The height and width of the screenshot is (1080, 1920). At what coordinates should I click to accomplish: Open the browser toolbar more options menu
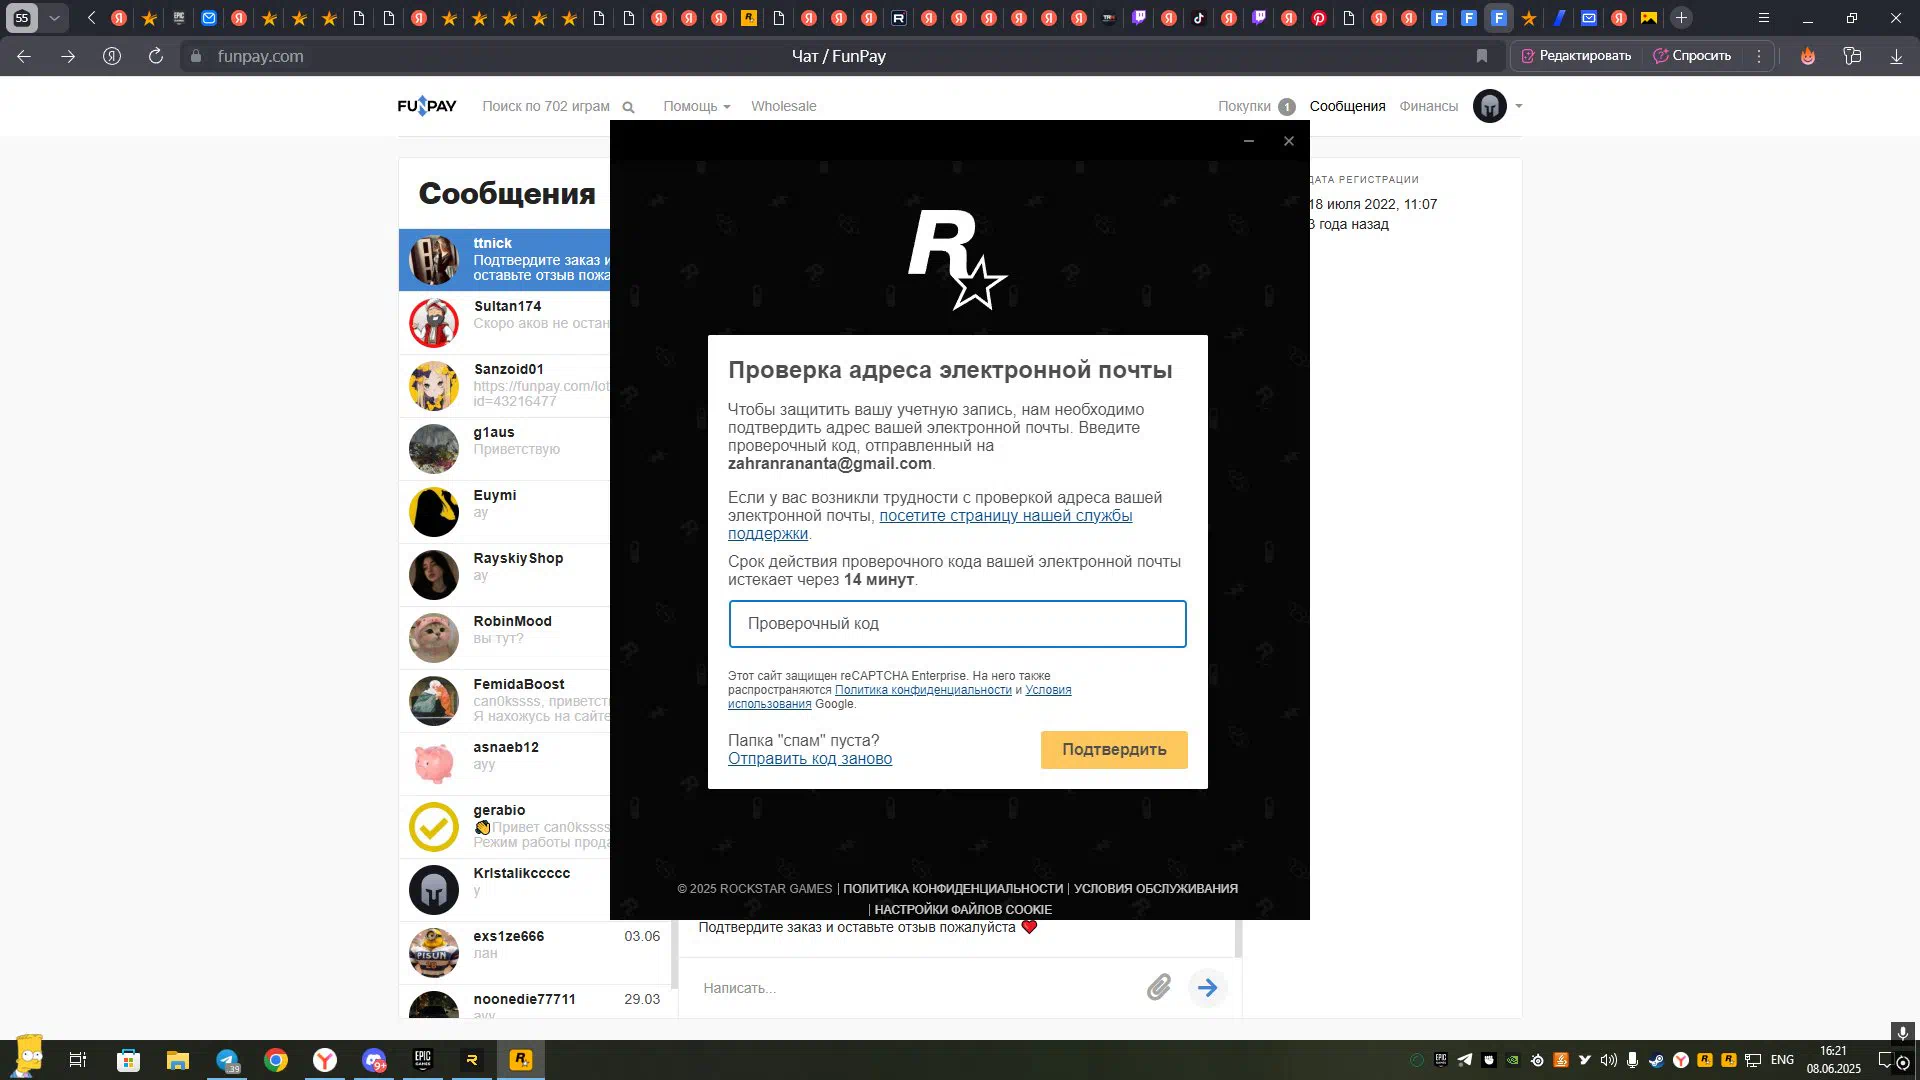coord(1759,56)
